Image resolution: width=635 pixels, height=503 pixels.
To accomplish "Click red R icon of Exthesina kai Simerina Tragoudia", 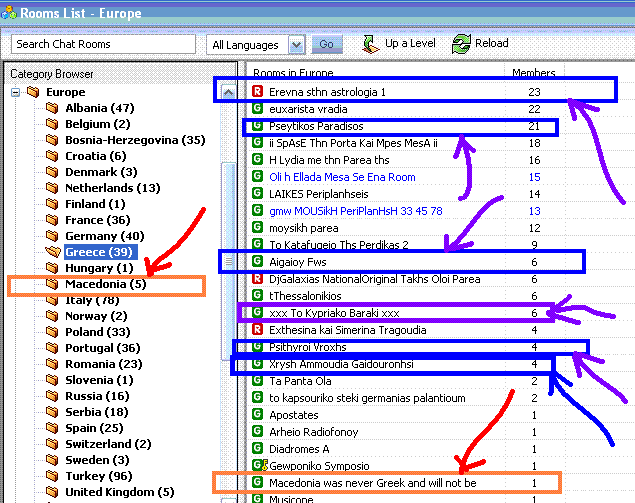I will coord(258,329).
